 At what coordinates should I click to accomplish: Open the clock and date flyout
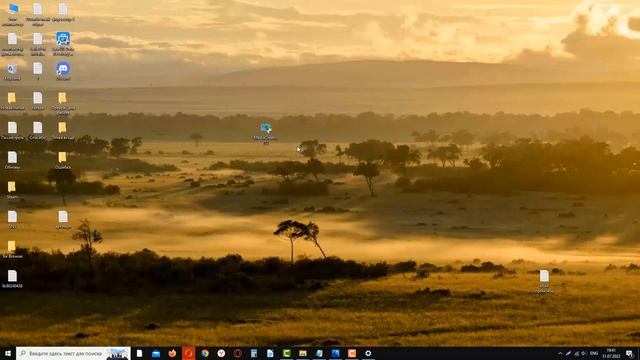[x=611, y=353]
